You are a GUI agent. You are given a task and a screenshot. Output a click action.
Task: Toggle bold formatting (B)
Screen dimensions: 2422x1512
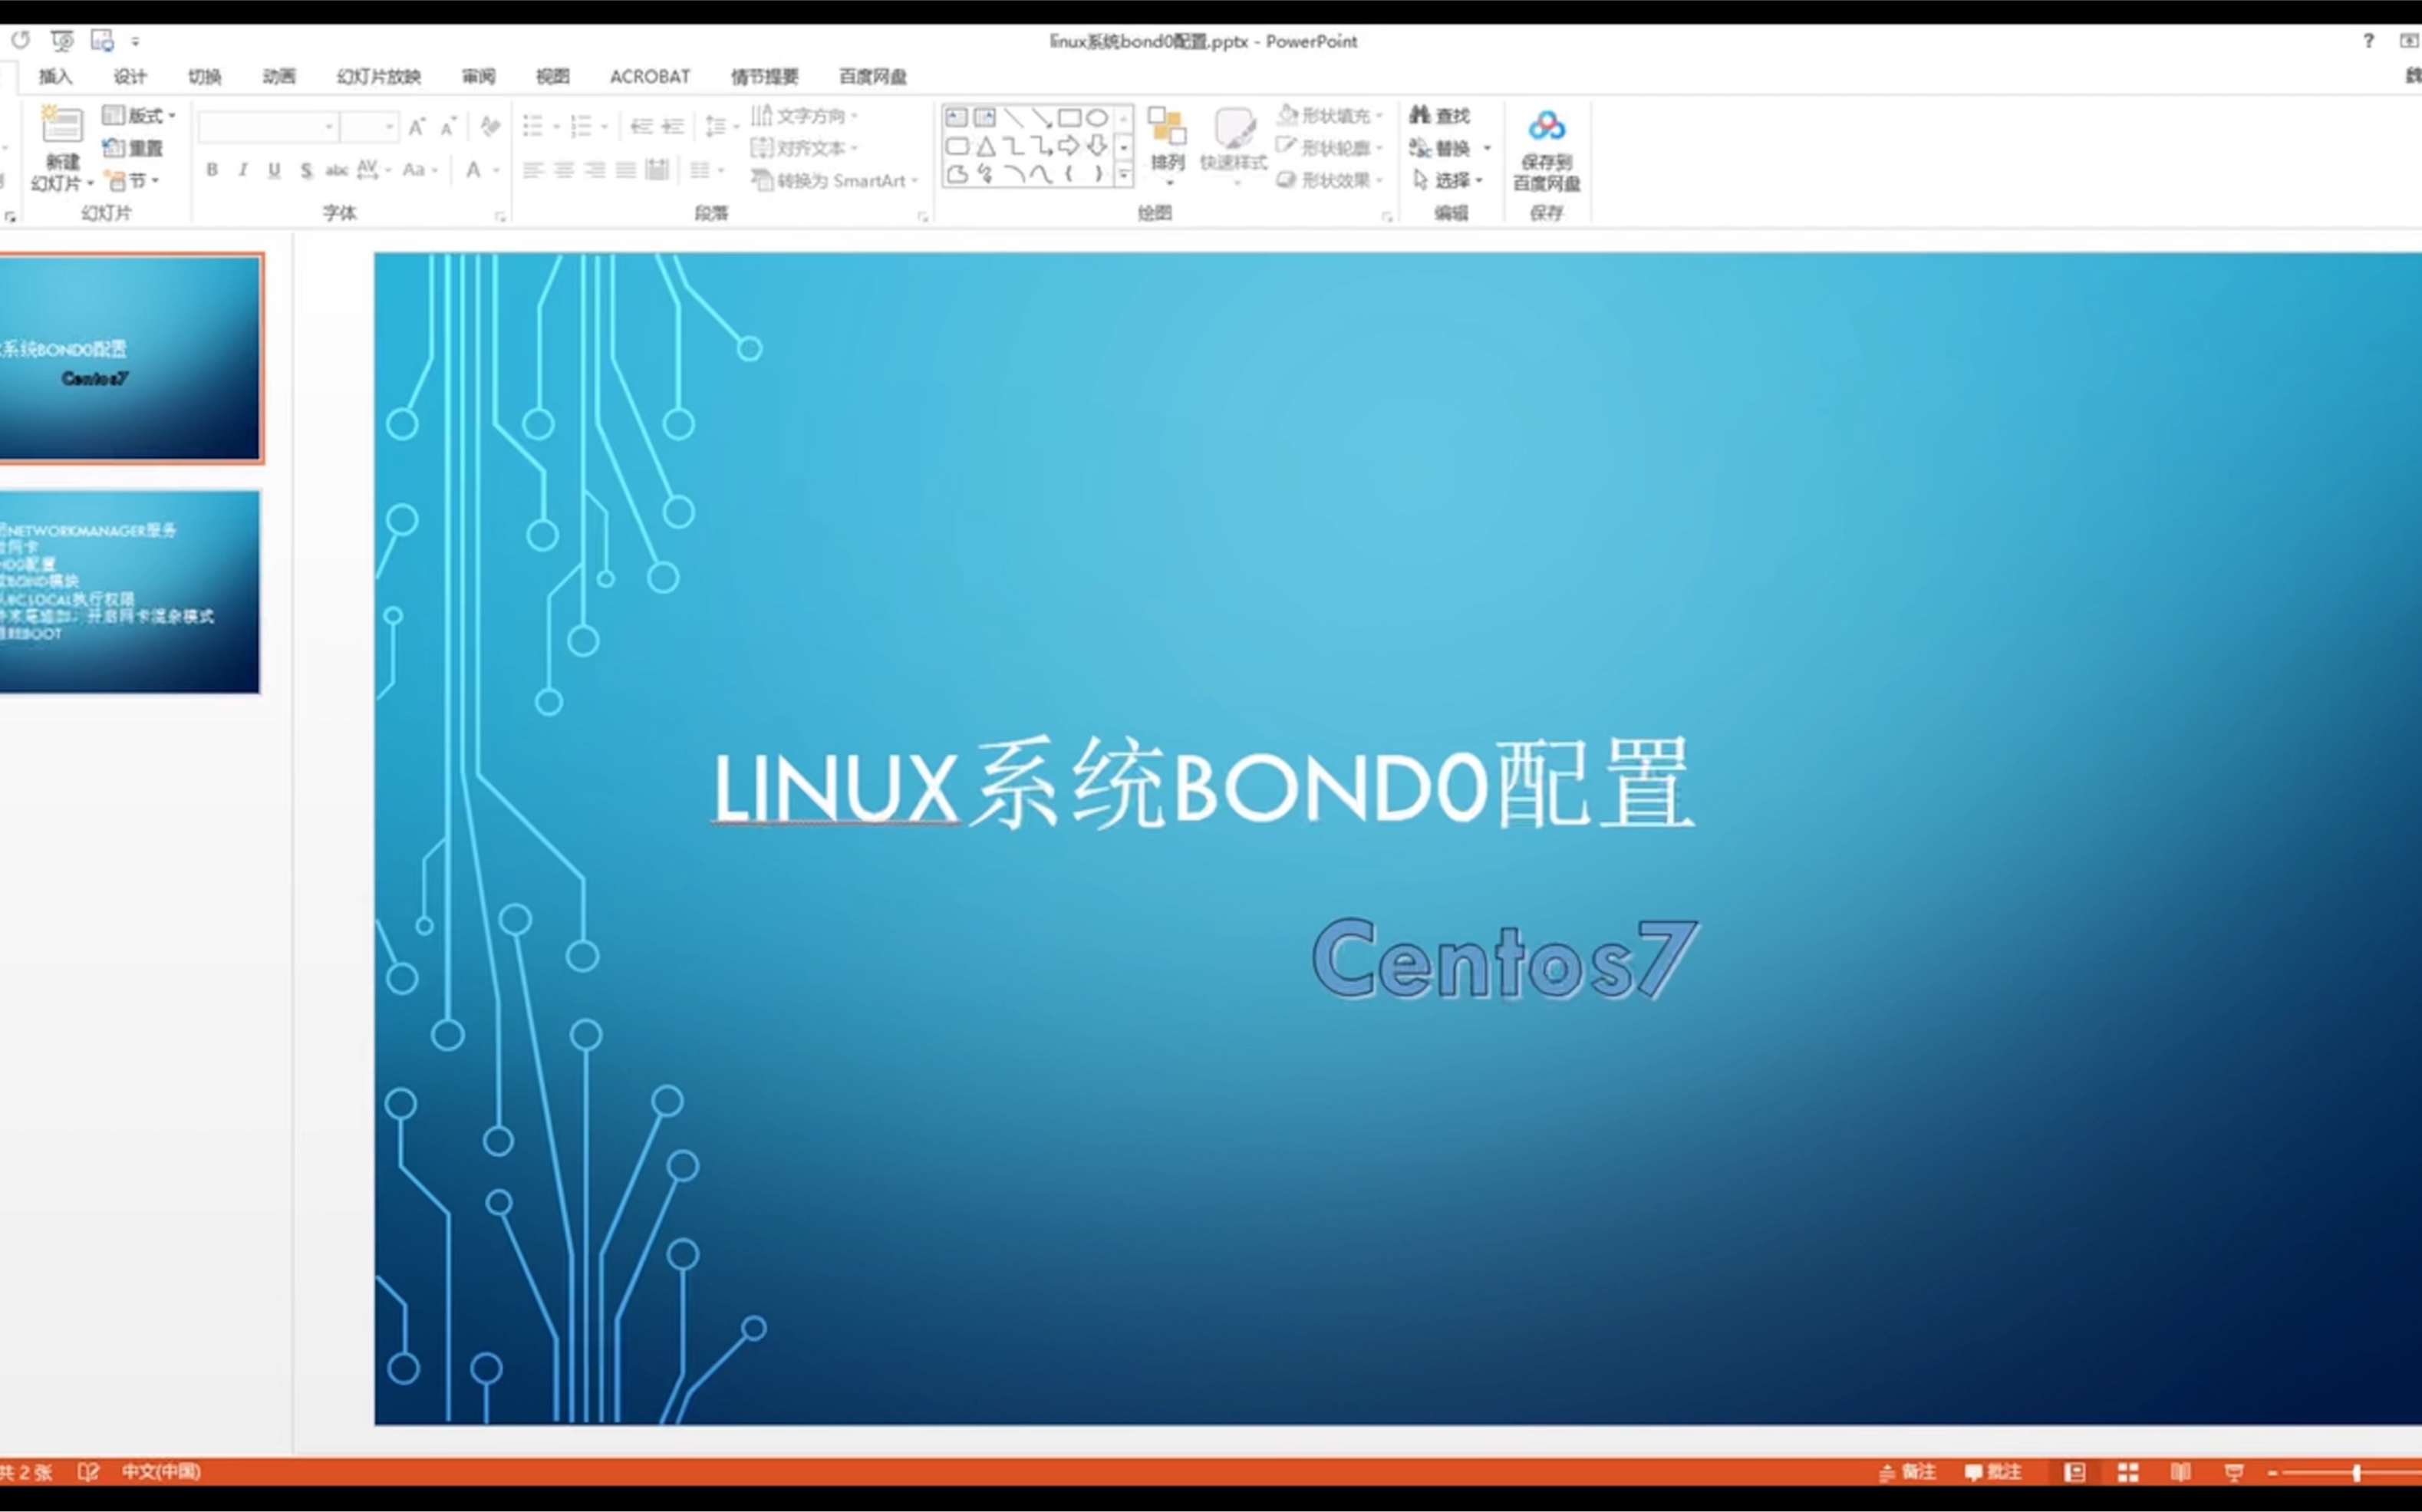(x=212, y=170)
